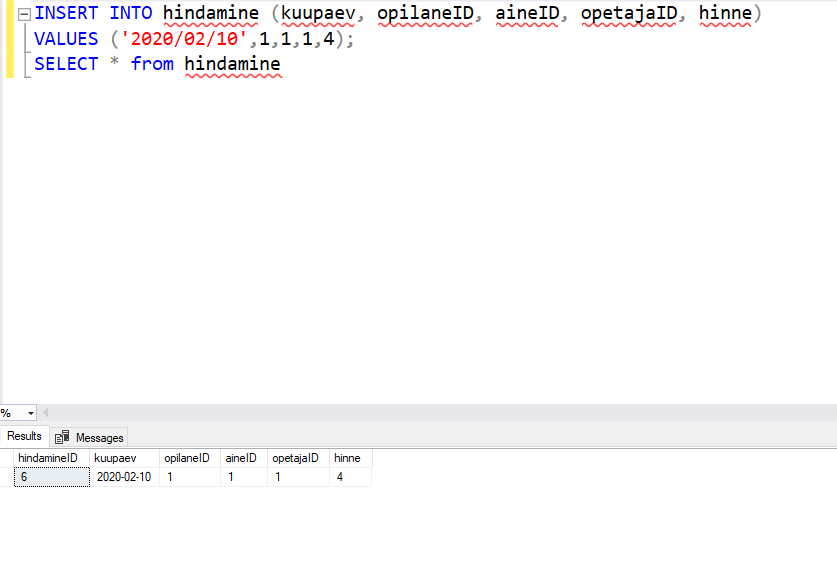Select the hinne column header
The width and height of the screenshot is (837, 564).
click(350, 458)
